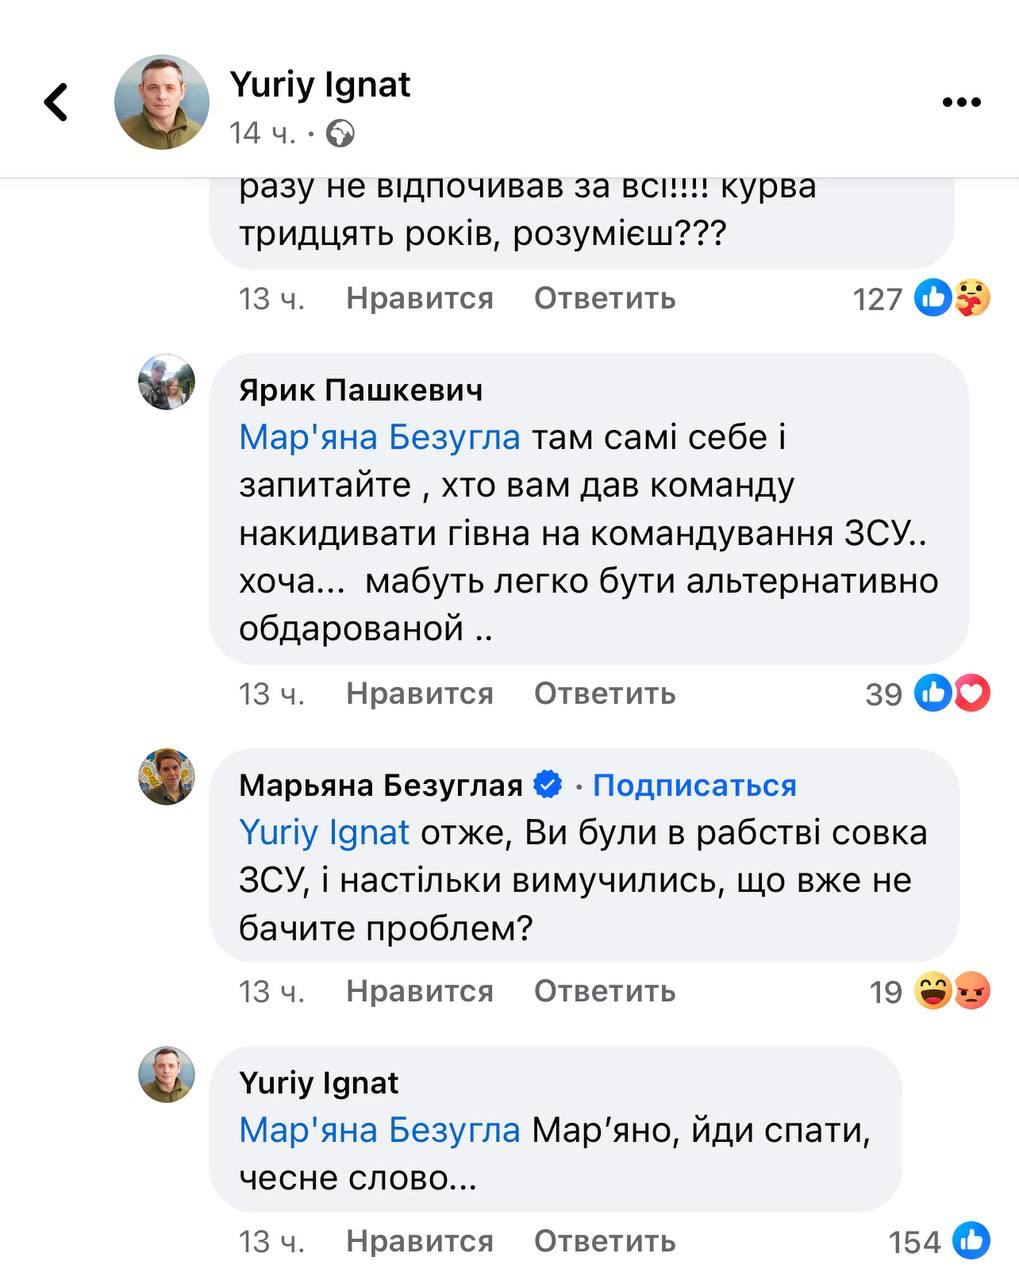Open the Мар'яна Безугла mention in Пашкевич's comment
Image resolution: width=1019 pixels, height=1280 pixels.
(x=379, y=437)
